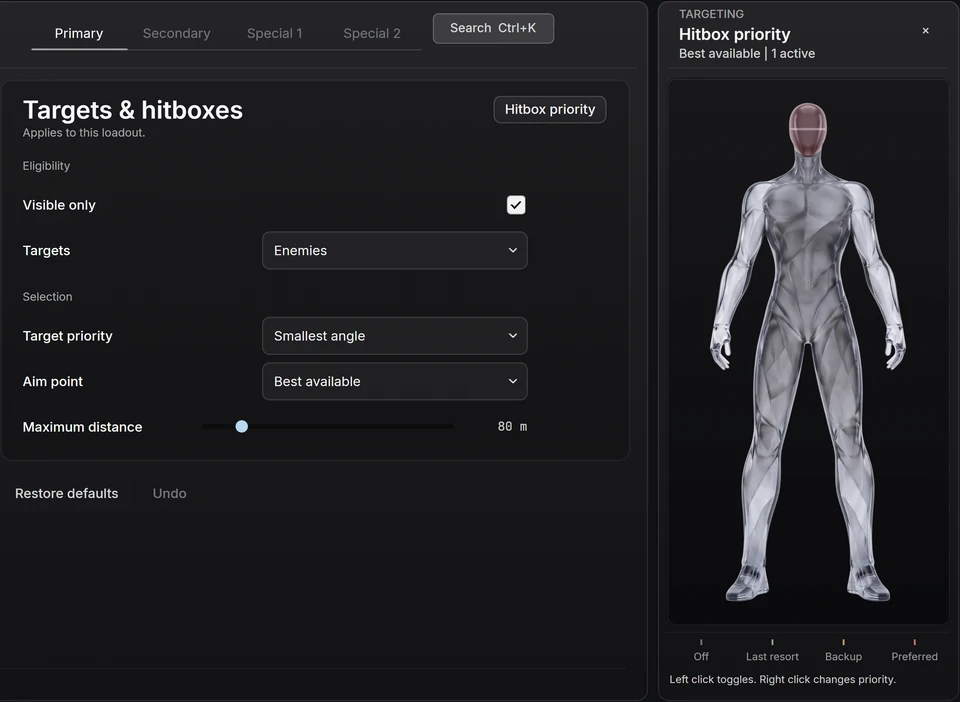The height and width of the screenshot is (702, 960).
Task: Click the Hitbox priority button
Action: [550, 110]
